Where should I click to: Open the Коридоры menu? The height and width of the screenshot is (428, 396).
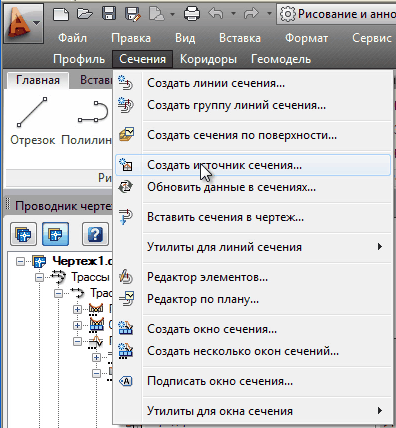(x=208, y=59)
